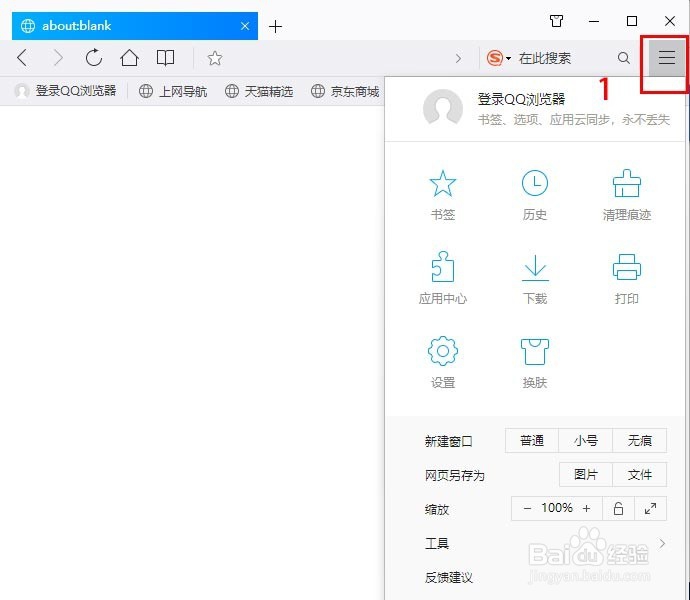Bookmark this page with star icon
Screen dimensions: 690x600
pyautogui.click(x=215, y=58)
